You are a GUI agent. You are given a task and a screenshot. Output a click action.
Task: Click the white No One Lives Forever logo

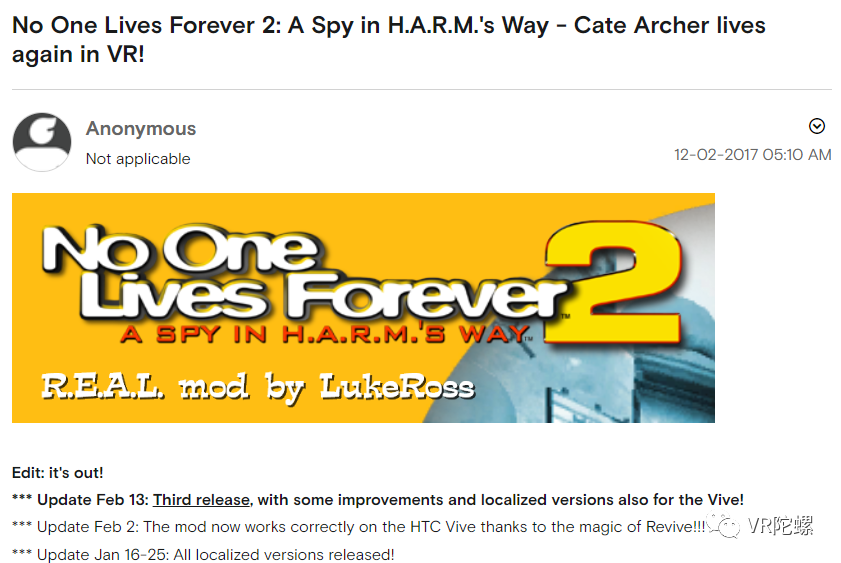coord(303,272)
